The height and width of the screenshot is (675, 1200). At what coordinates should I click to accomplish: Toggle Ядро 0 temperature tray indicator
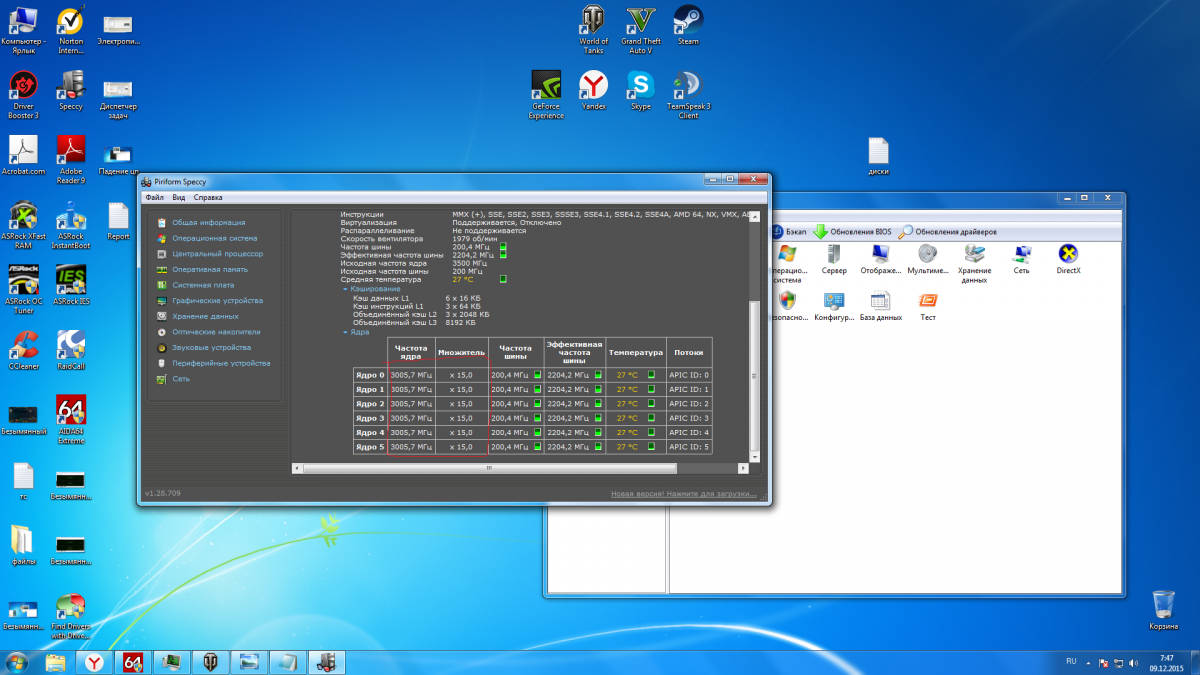(x=651, y=375)
